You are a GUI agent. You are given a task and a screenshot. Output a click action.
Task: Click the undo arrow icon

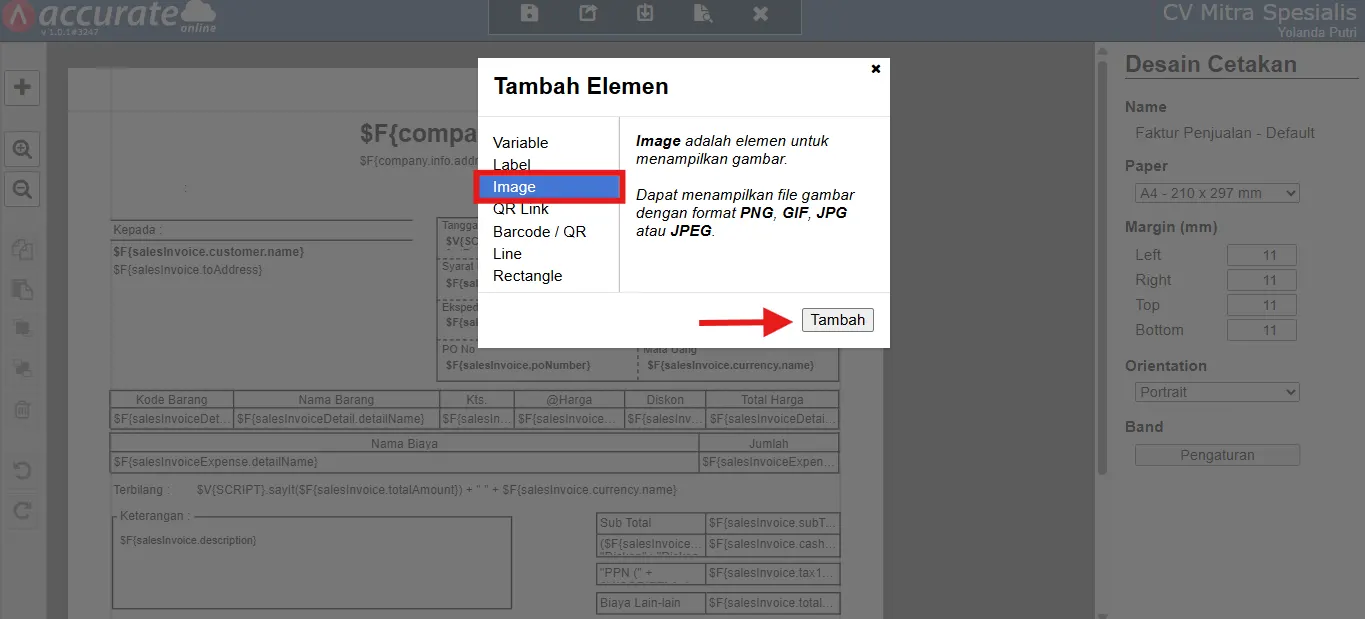click(x=22, y=470)
